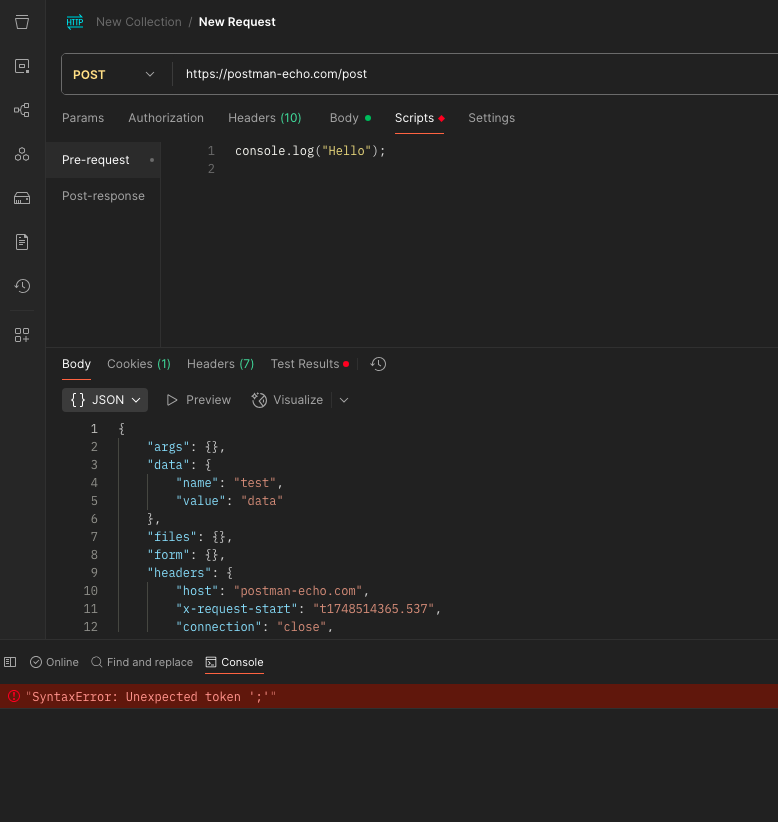The image size is (778, 822).
Task: Open the History sidebar icon
Action: (x=22, y=286)
